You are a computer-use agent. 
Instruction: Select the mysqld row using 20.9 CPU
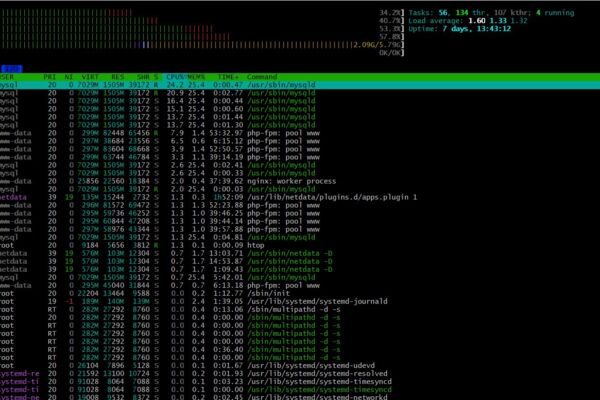(300, 93)
